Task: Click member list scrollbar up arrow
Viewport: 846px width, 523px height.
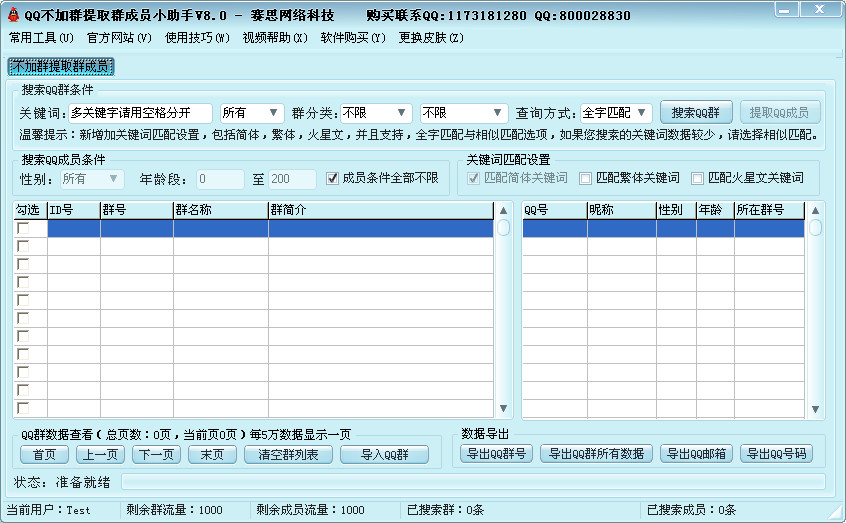Action: click(x=815, y=210)
